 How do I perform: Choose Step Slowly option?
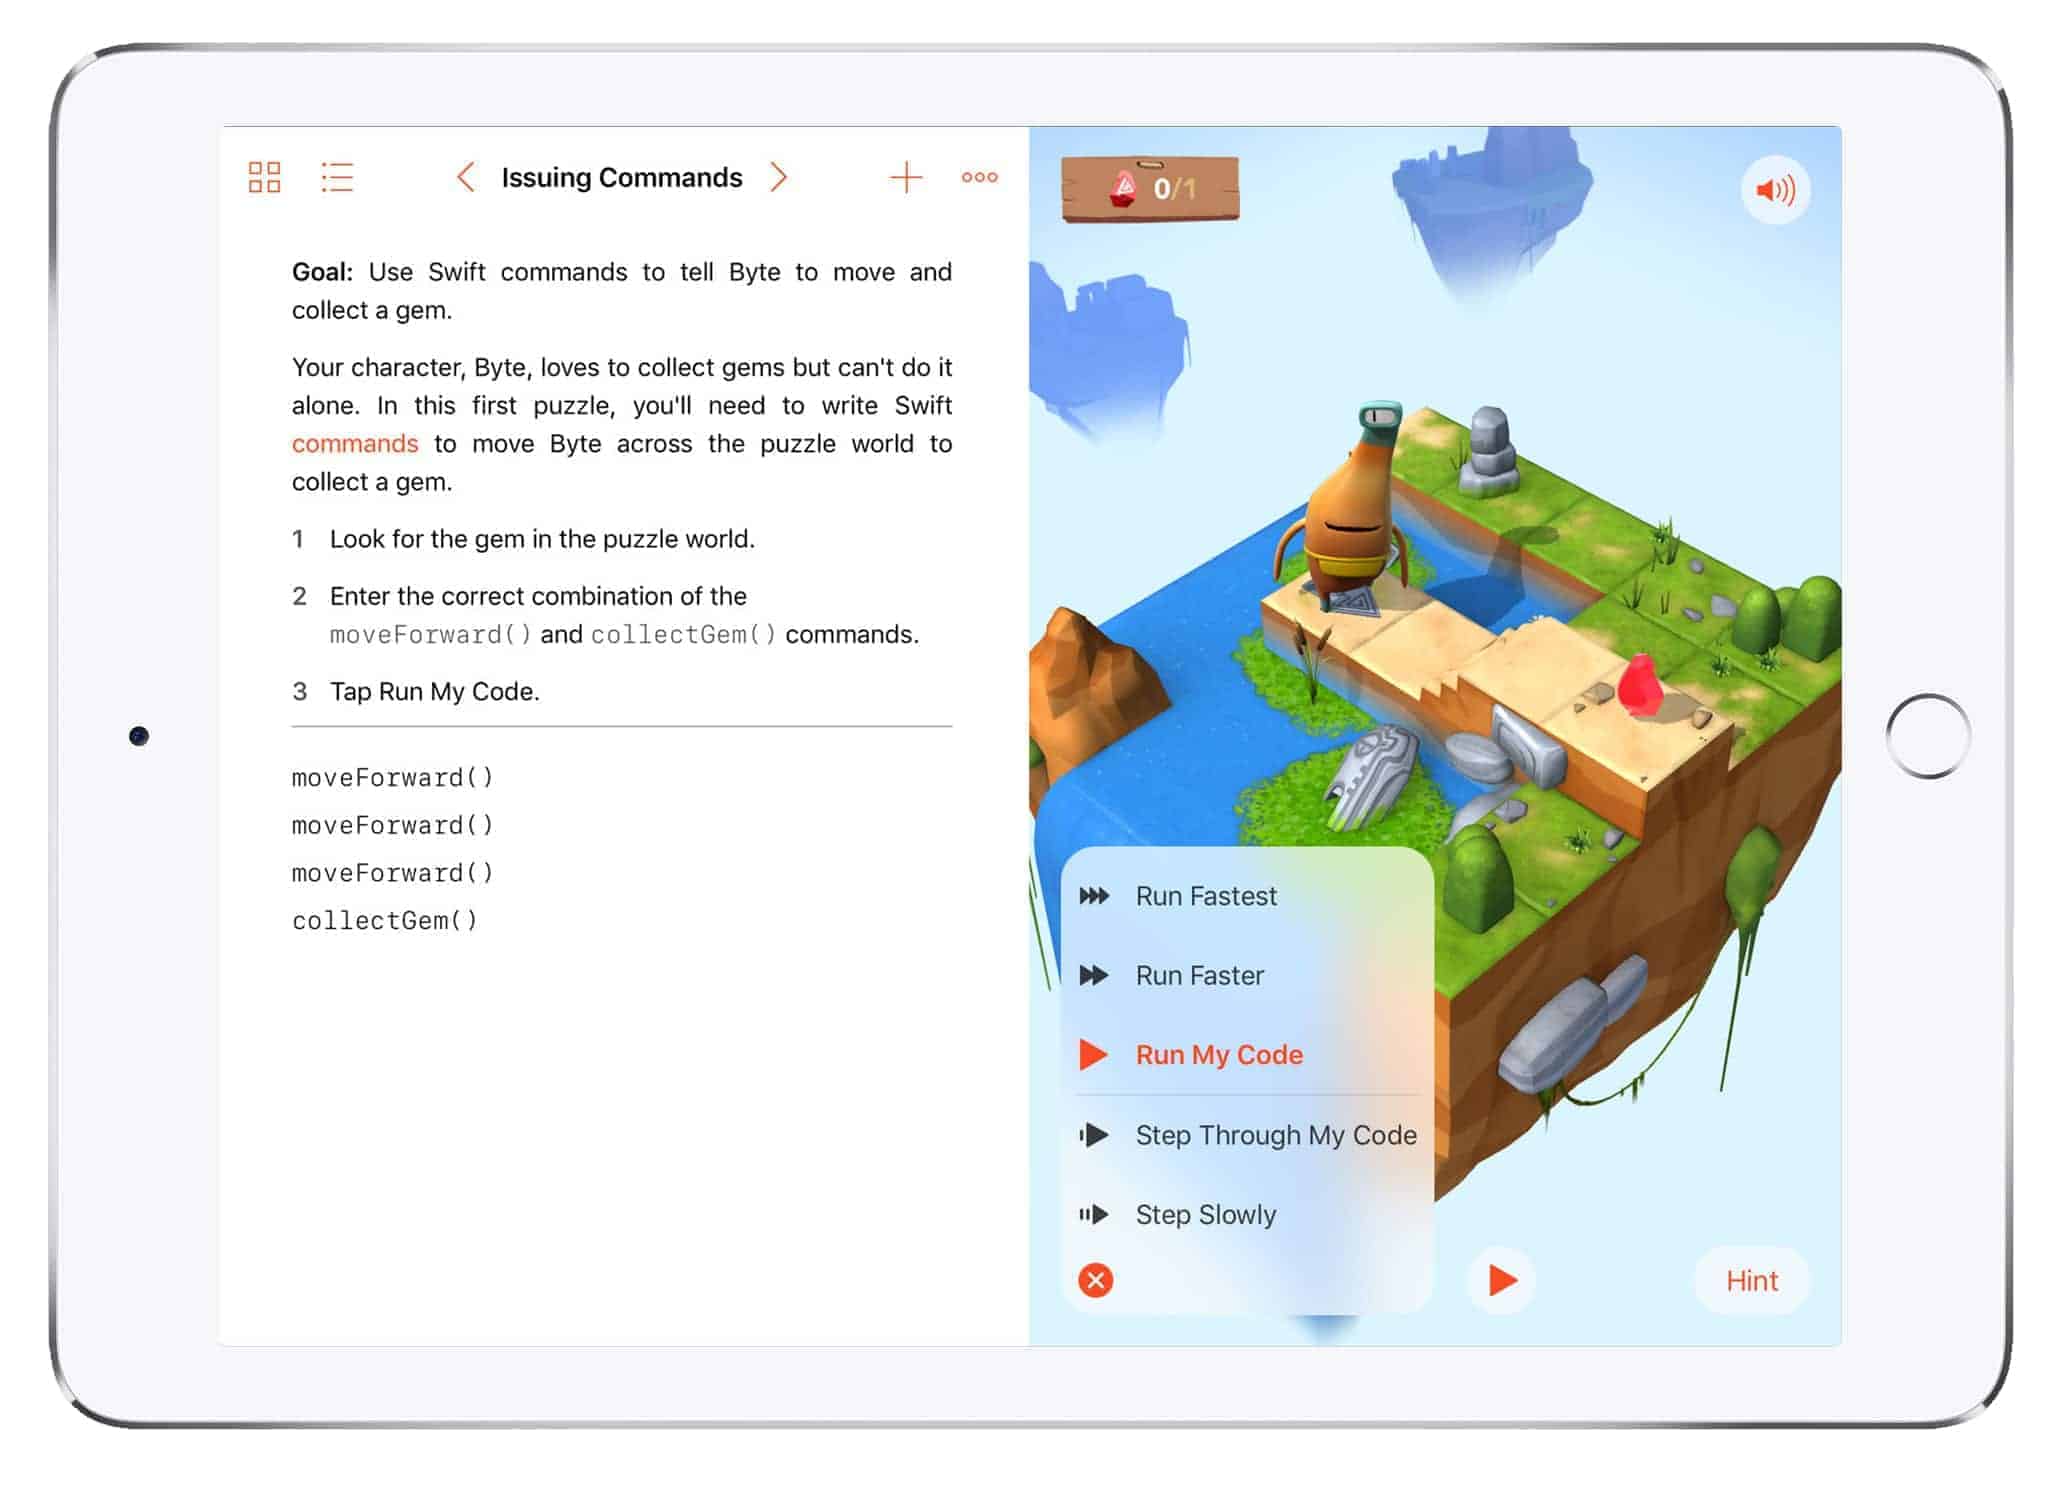[1248, 1215]
